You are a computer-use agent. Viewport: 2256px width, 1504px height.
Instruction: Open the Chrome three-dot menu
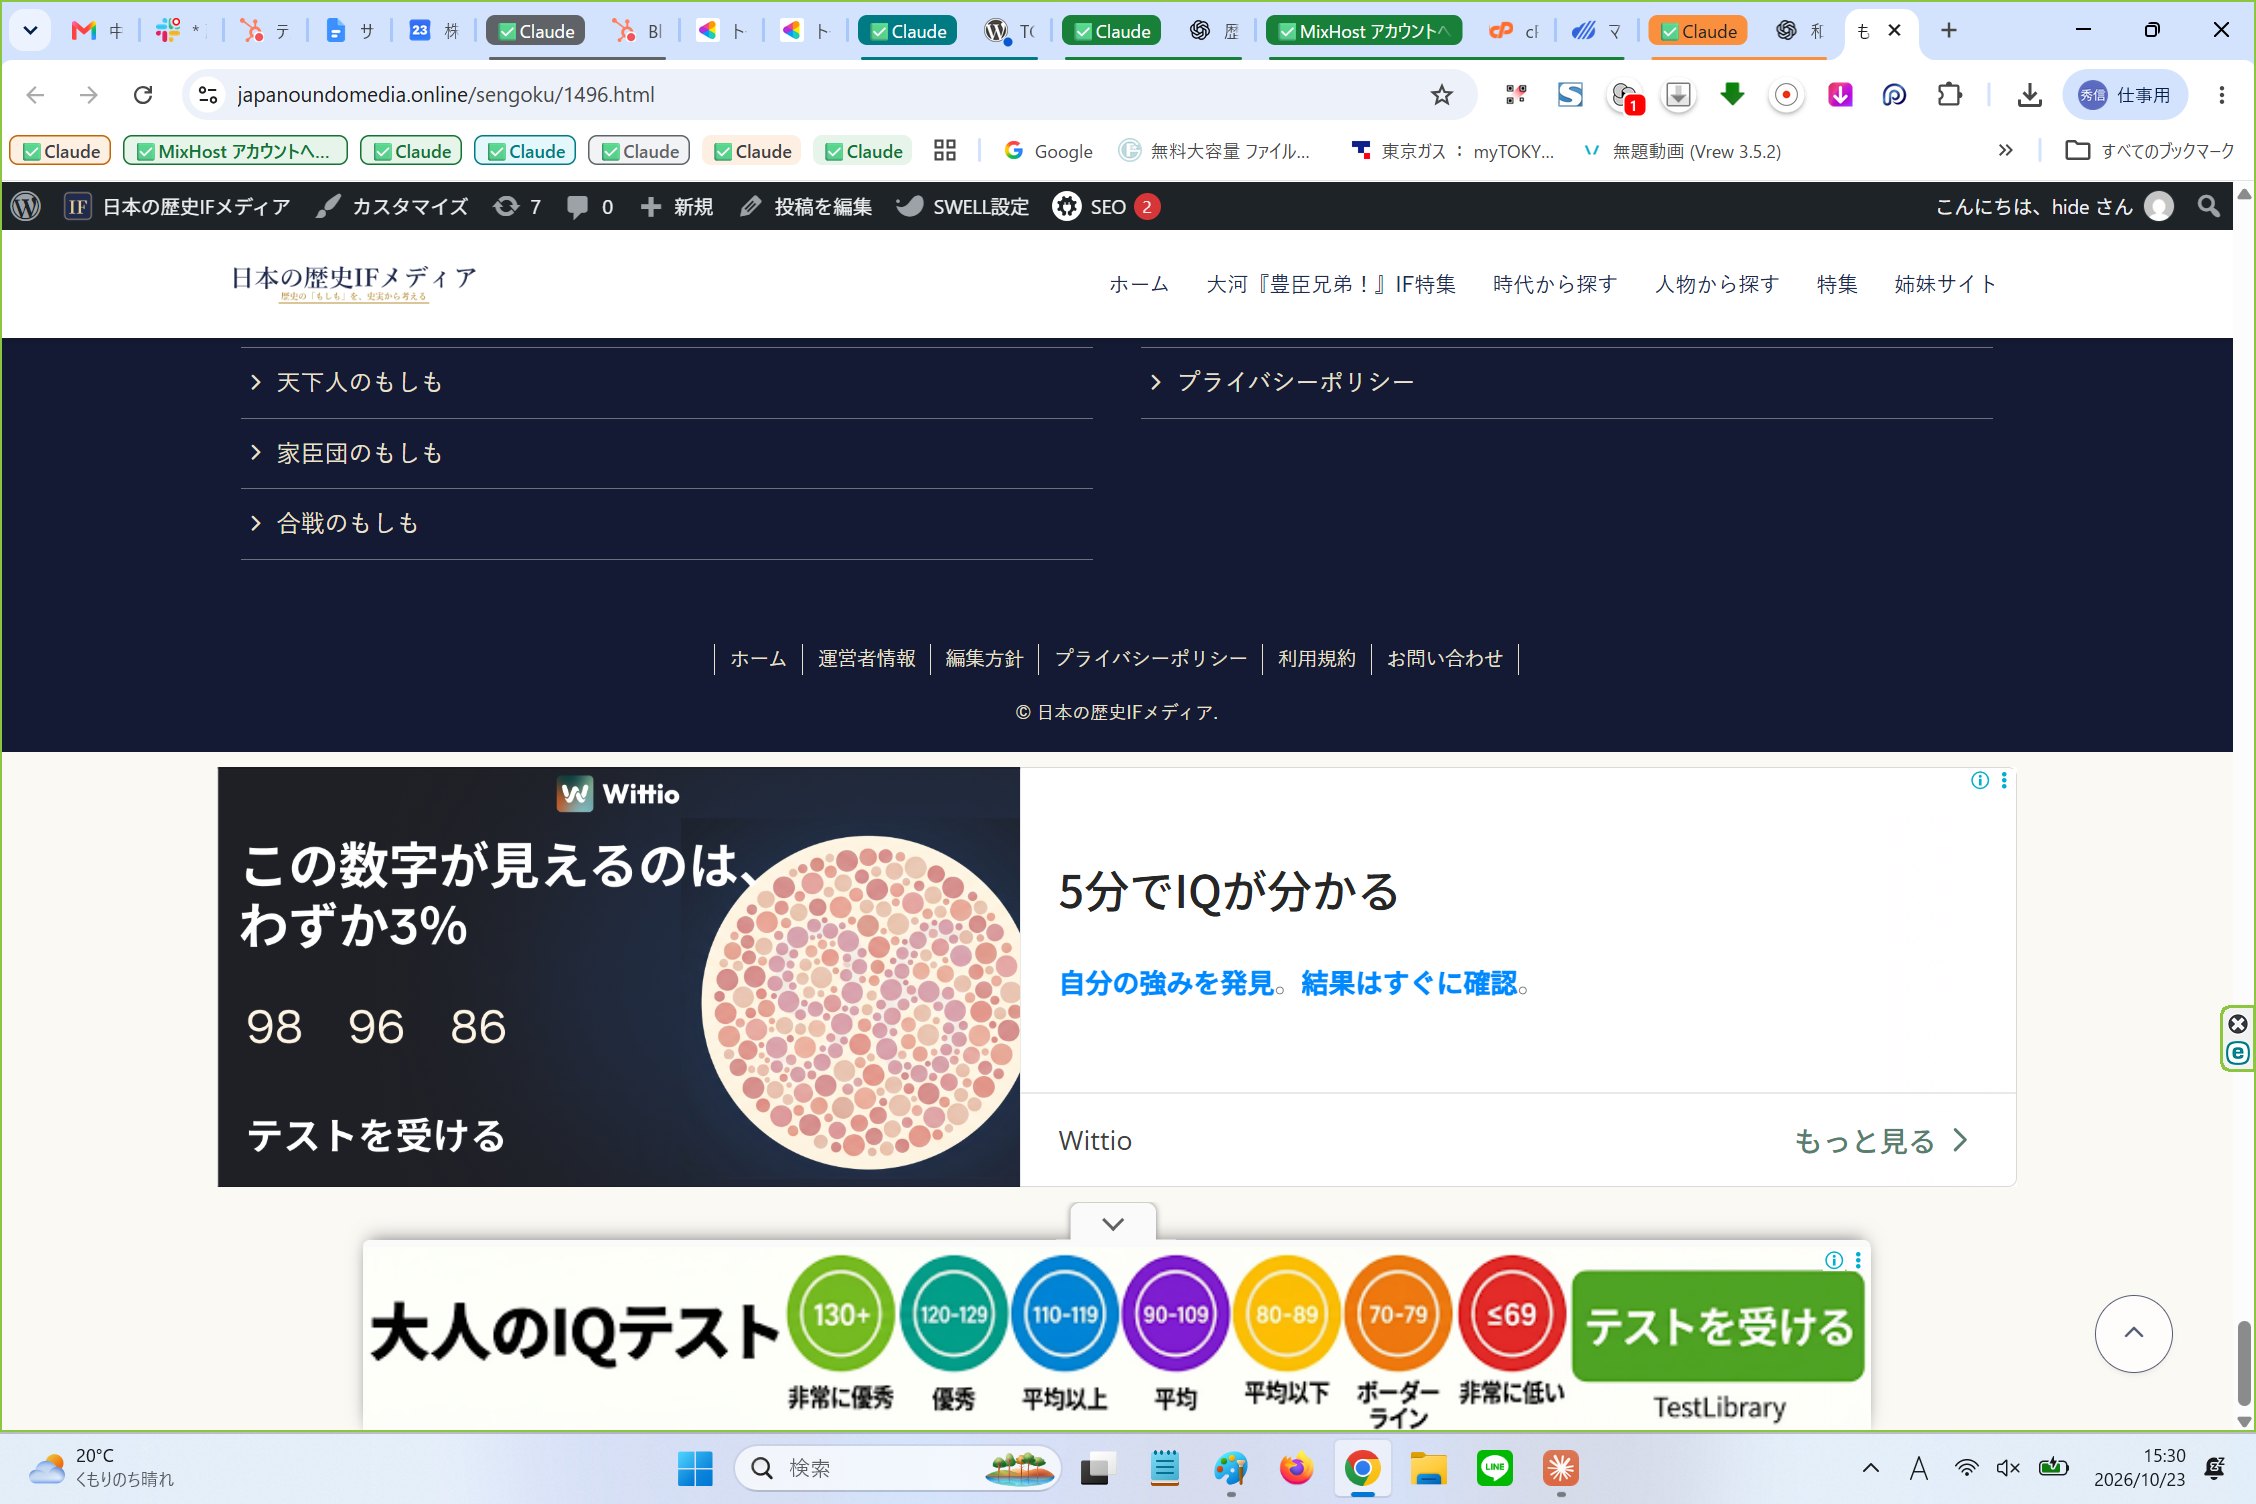click(2221, 95)
